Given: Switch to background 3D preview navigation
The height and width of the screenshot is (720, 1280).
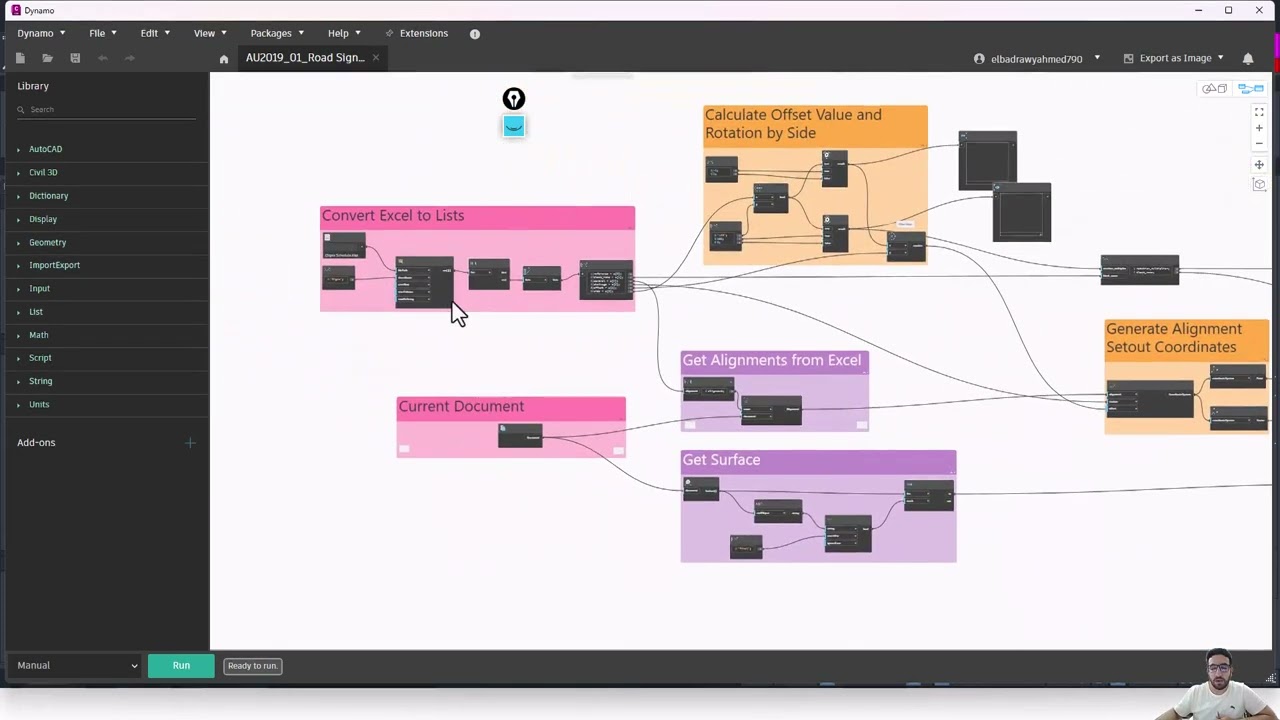Looking at the screenshot, I should pyautogui.click(x=1214, y=89).
